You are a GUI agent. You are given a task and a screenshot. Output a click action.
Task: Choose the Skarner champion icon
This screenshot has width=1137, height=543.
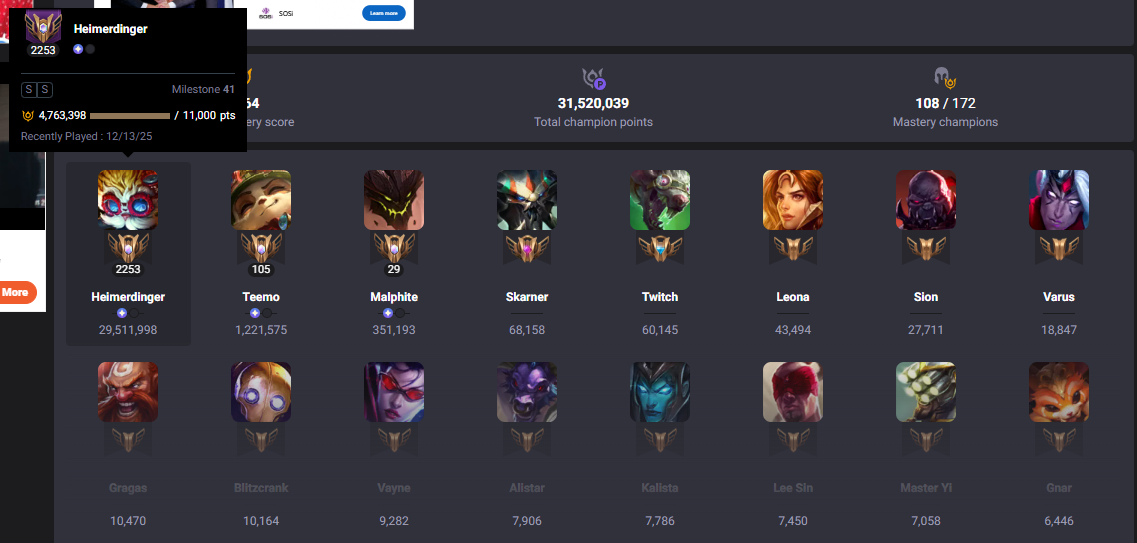[527, 200]
